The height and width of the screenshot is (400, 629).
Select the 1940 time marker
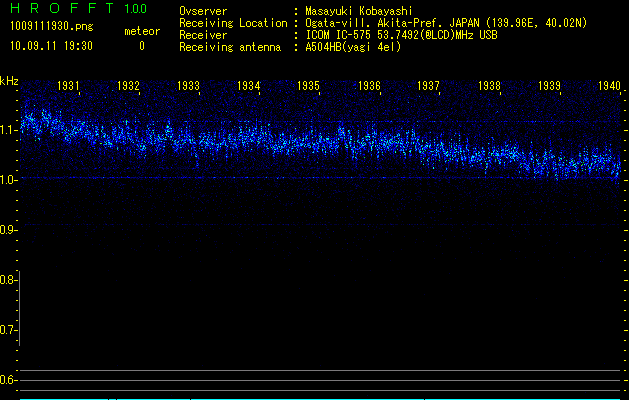(609, 87)
